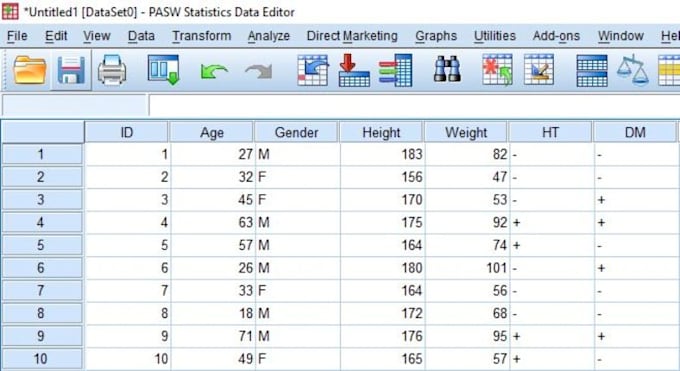
Task: Select the HT column header
Action: click(x=551, y=132)
